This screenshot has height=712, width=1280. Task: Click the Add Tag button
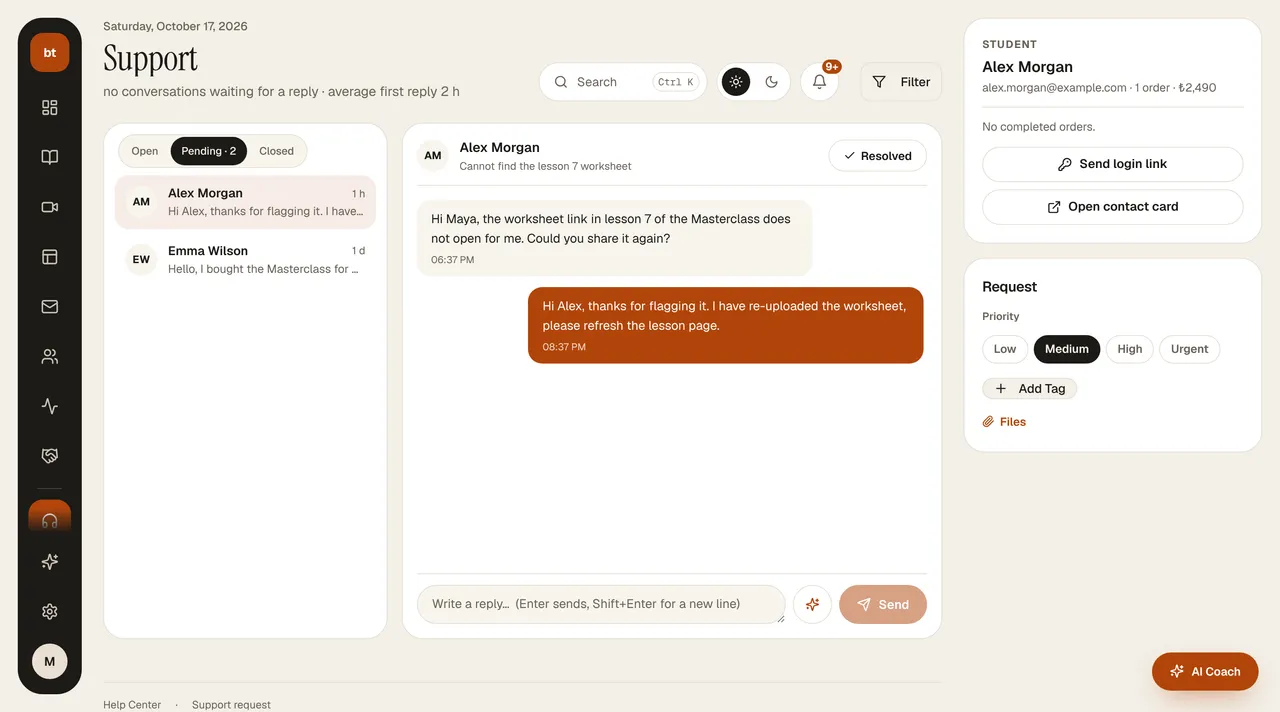pos(1030,389)
